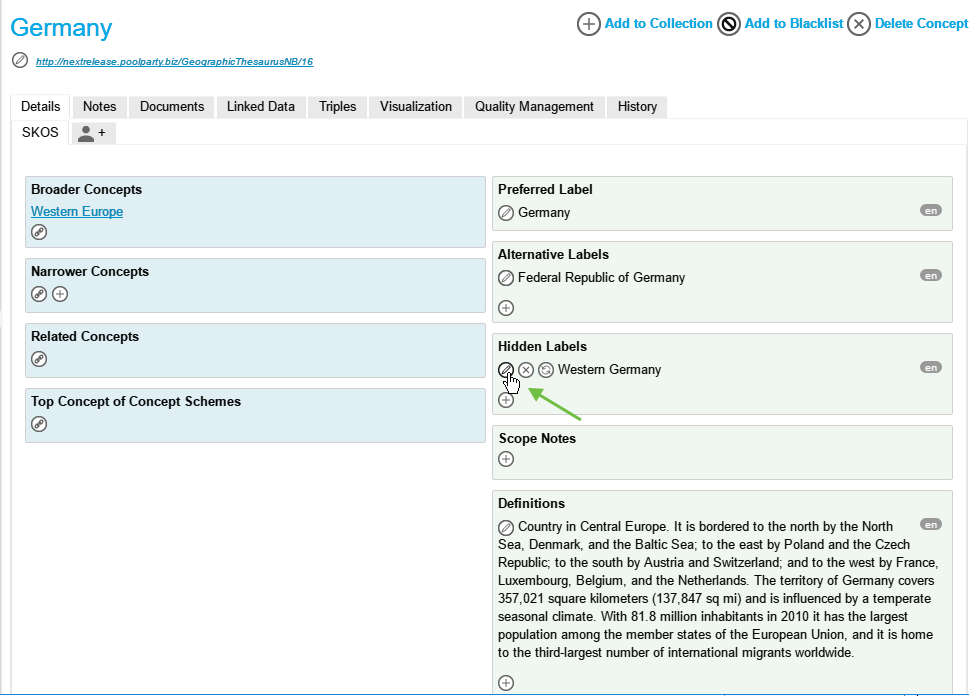The image size is (969, 696).
Task: Edit the definition text of Germany
Action: coord(506,527)
